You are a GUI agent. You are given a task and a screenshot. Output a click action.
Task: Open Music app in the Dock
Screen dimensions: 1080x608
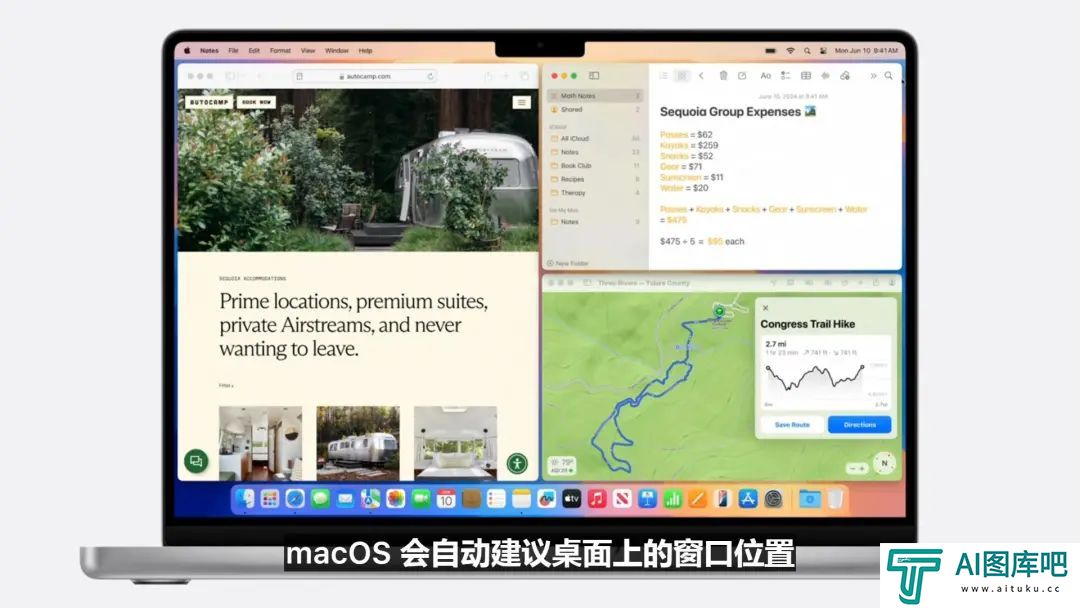click(596, 499)
